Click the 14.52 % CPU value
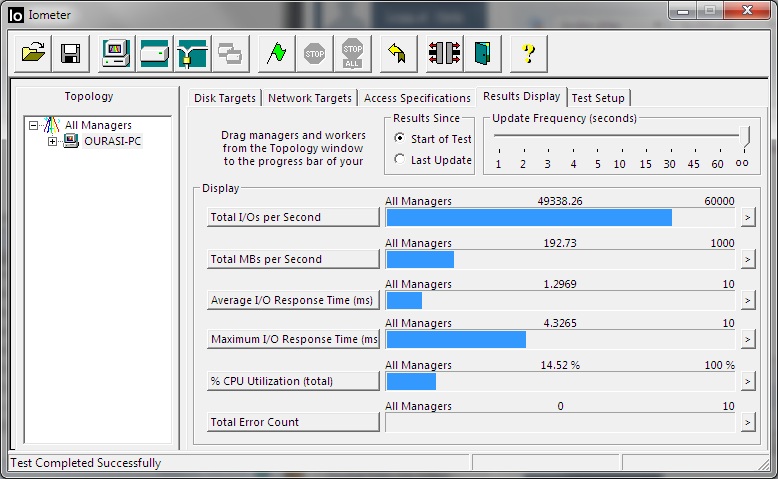Viewport: 778px width, 479px height. tap(560, 365)
